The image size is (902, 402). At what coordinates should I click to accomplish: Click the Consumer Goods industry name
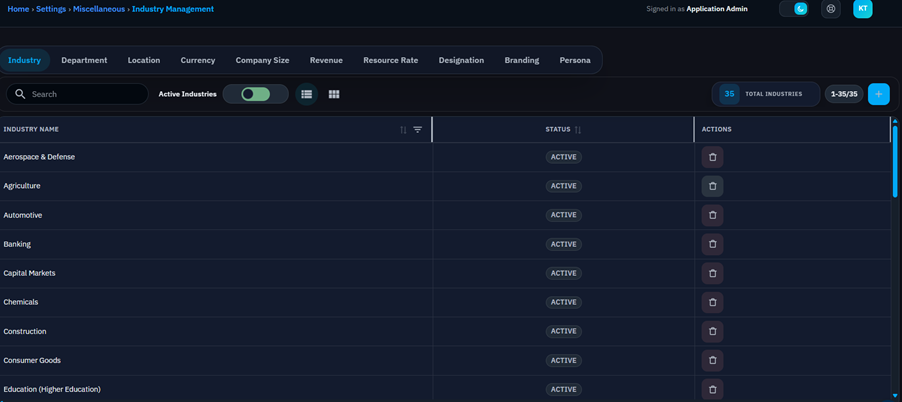[x=32, y=361]
